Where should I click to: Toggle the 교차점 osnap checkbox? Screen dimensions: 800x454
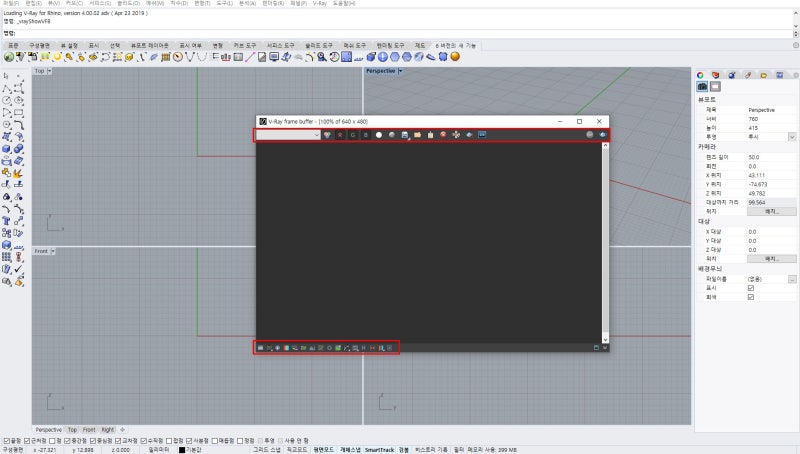pyautogui.click(x=118, y=440)
